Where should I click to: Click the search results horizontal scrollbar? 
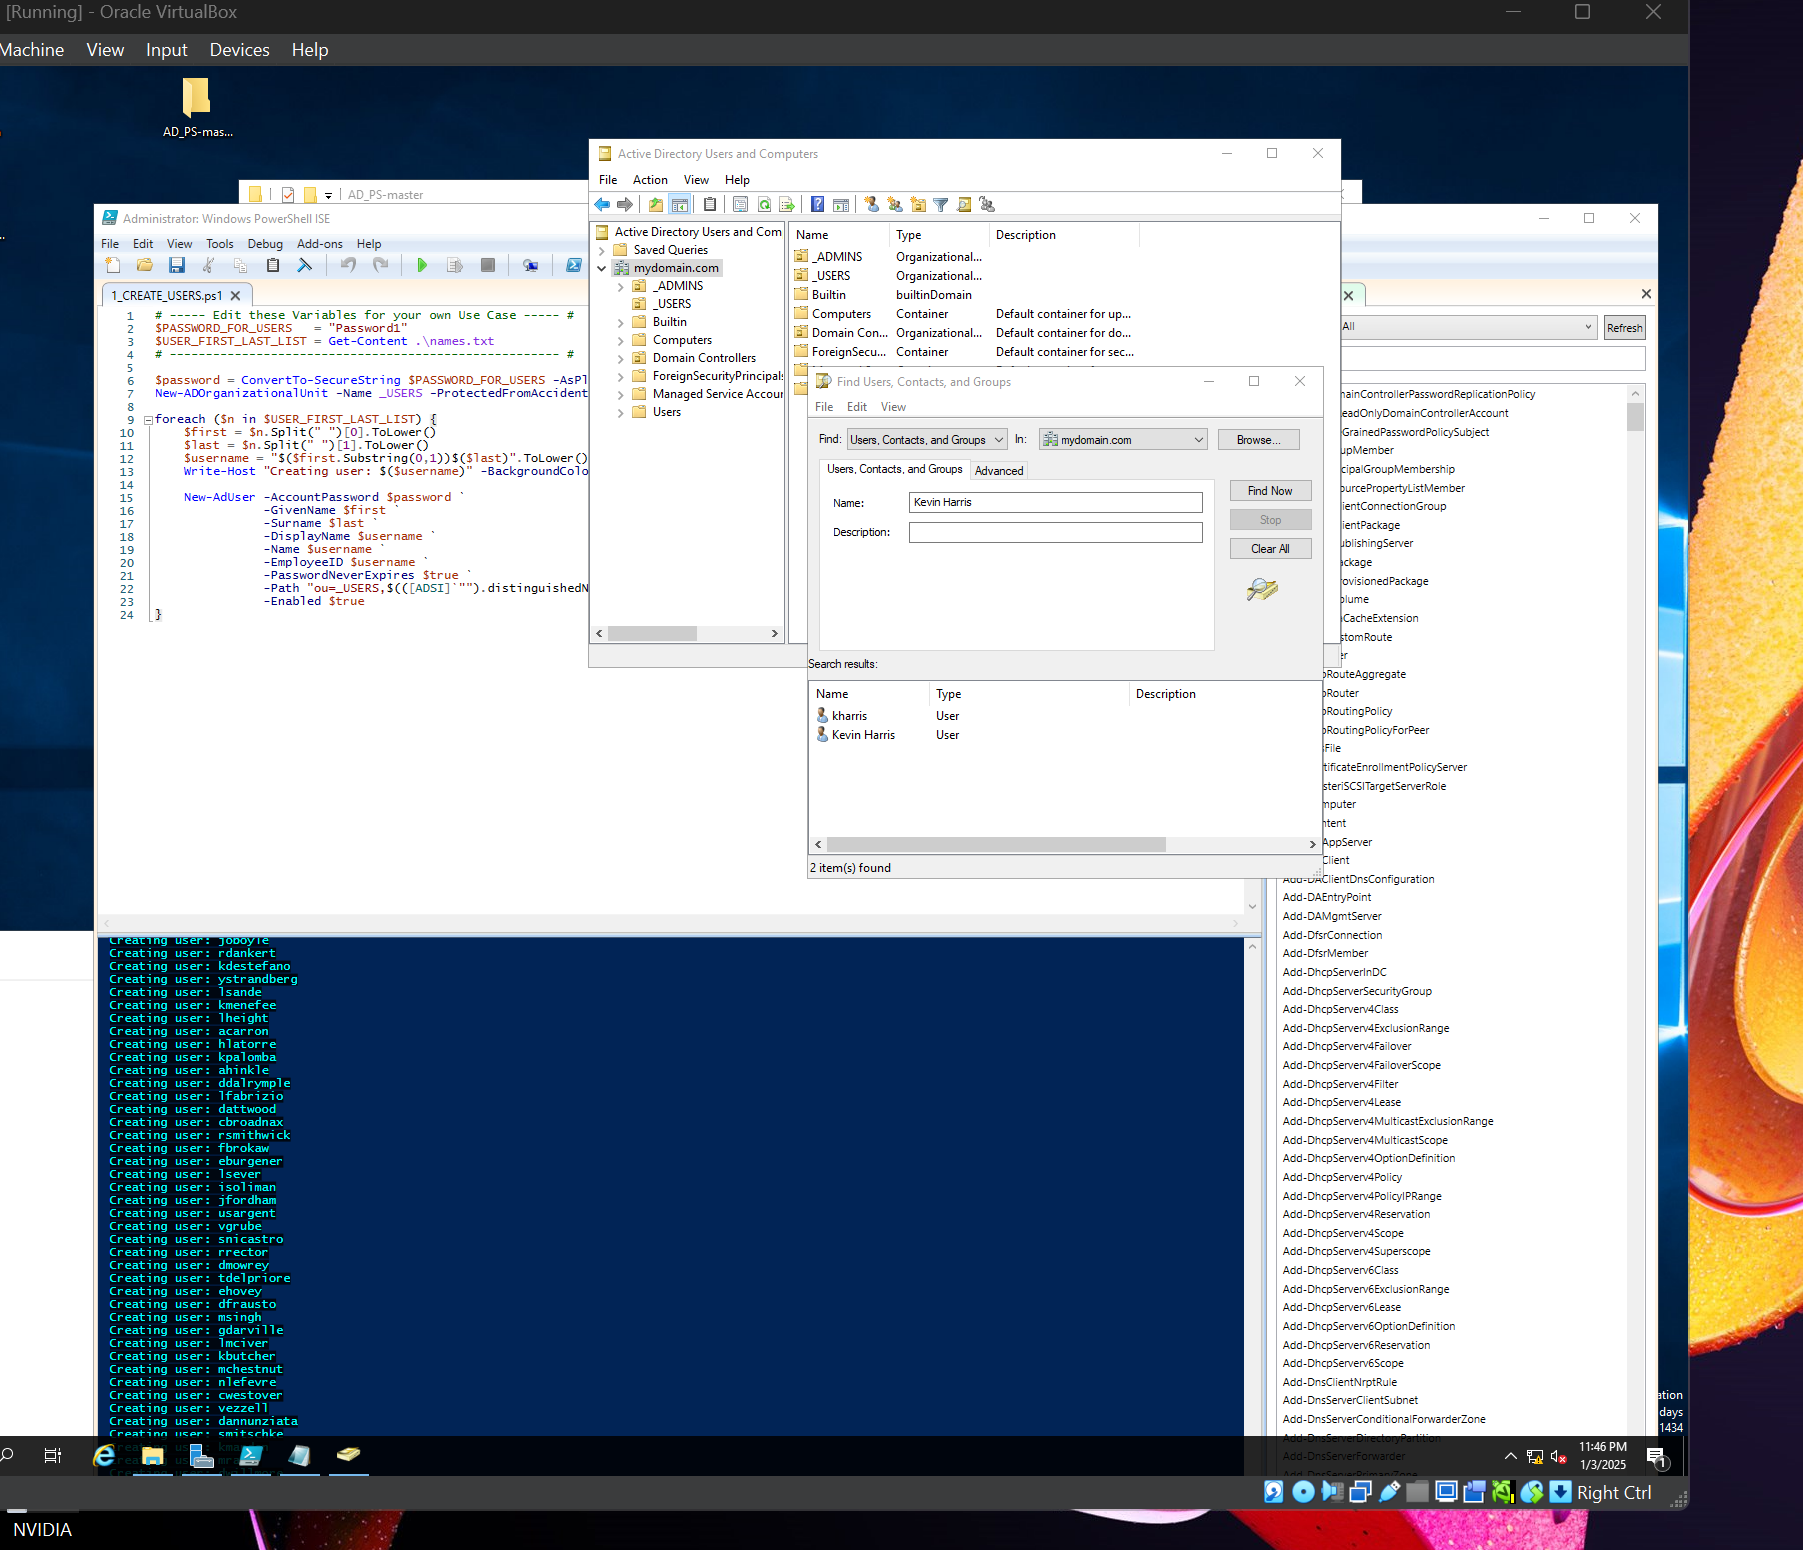click(x=996, y=845)
